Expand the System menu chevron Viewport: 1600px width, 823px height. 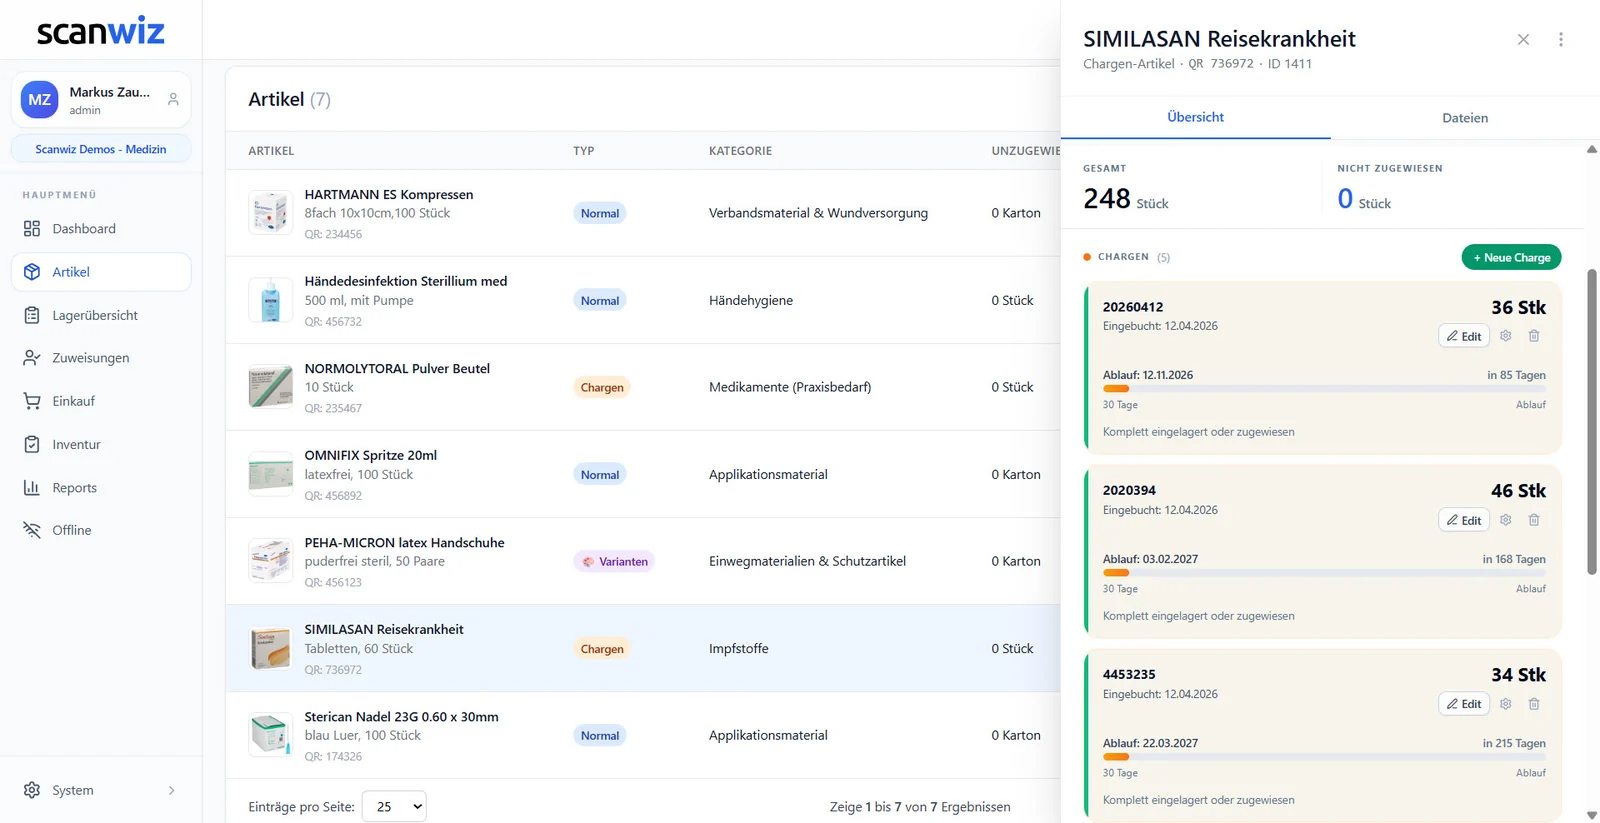point(172,790)
